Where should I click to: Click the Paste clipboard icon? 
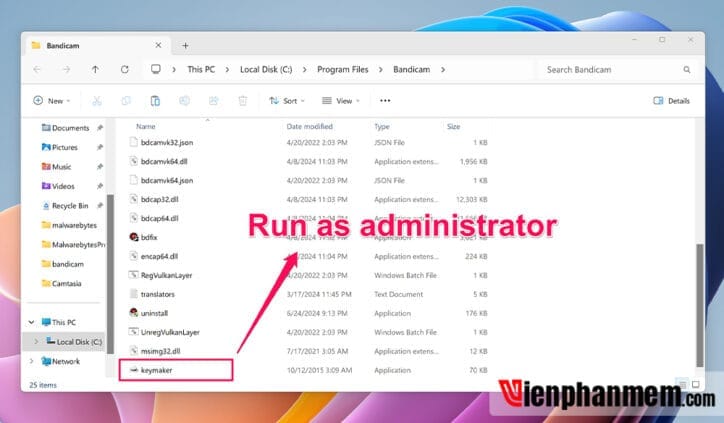point(155,101)
